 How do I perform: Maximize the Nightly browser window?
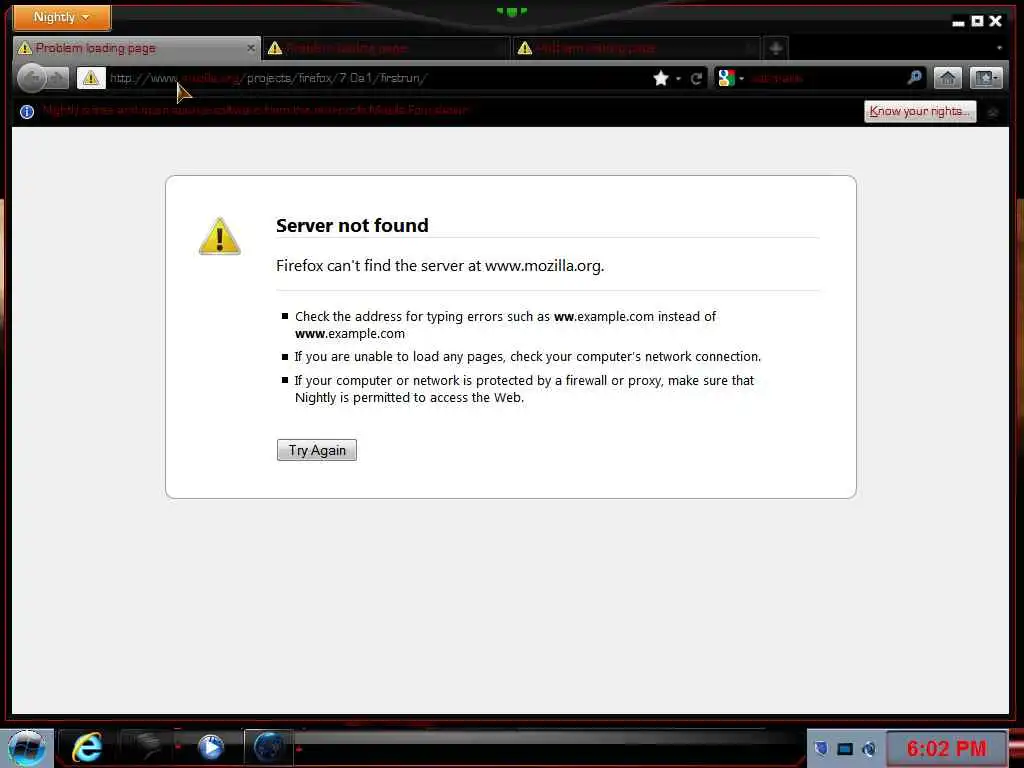tap(977, 22)
